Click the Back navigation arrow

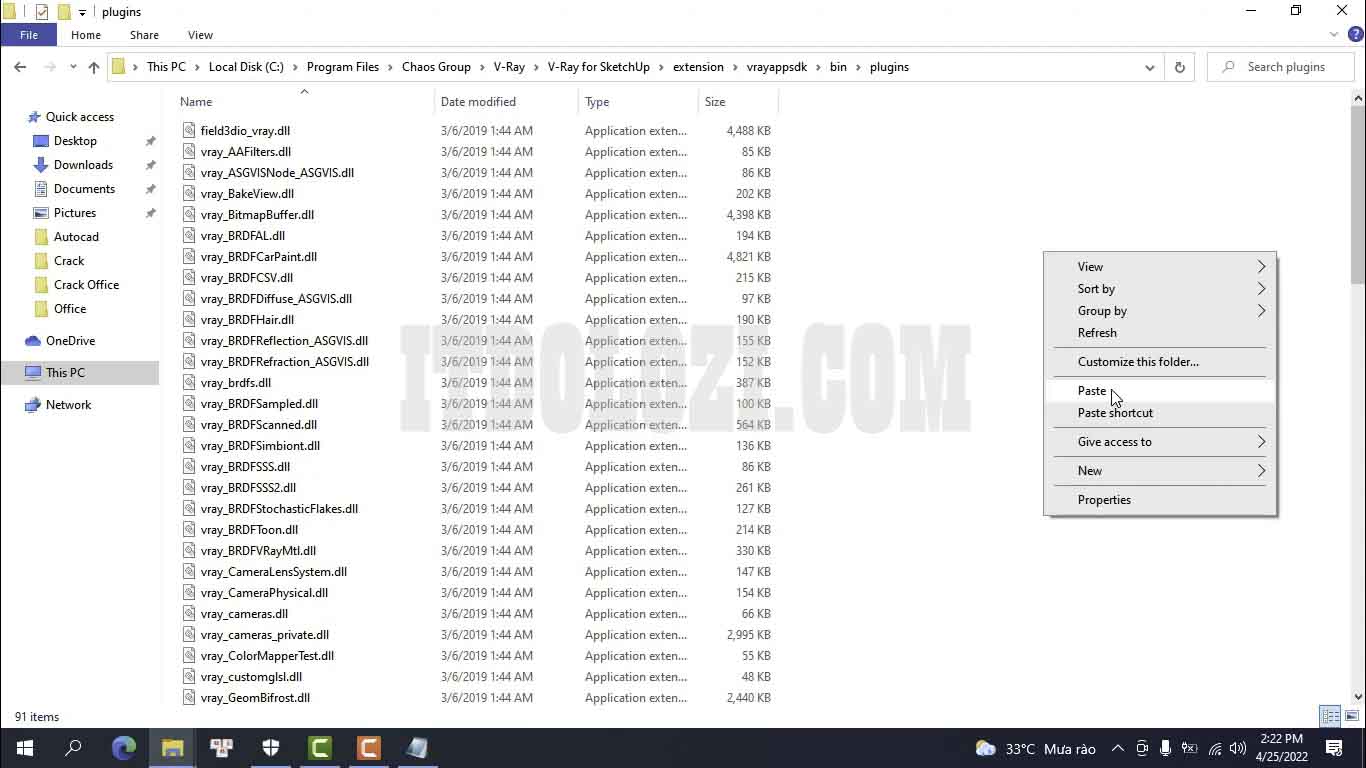click(x=20, y=67)
